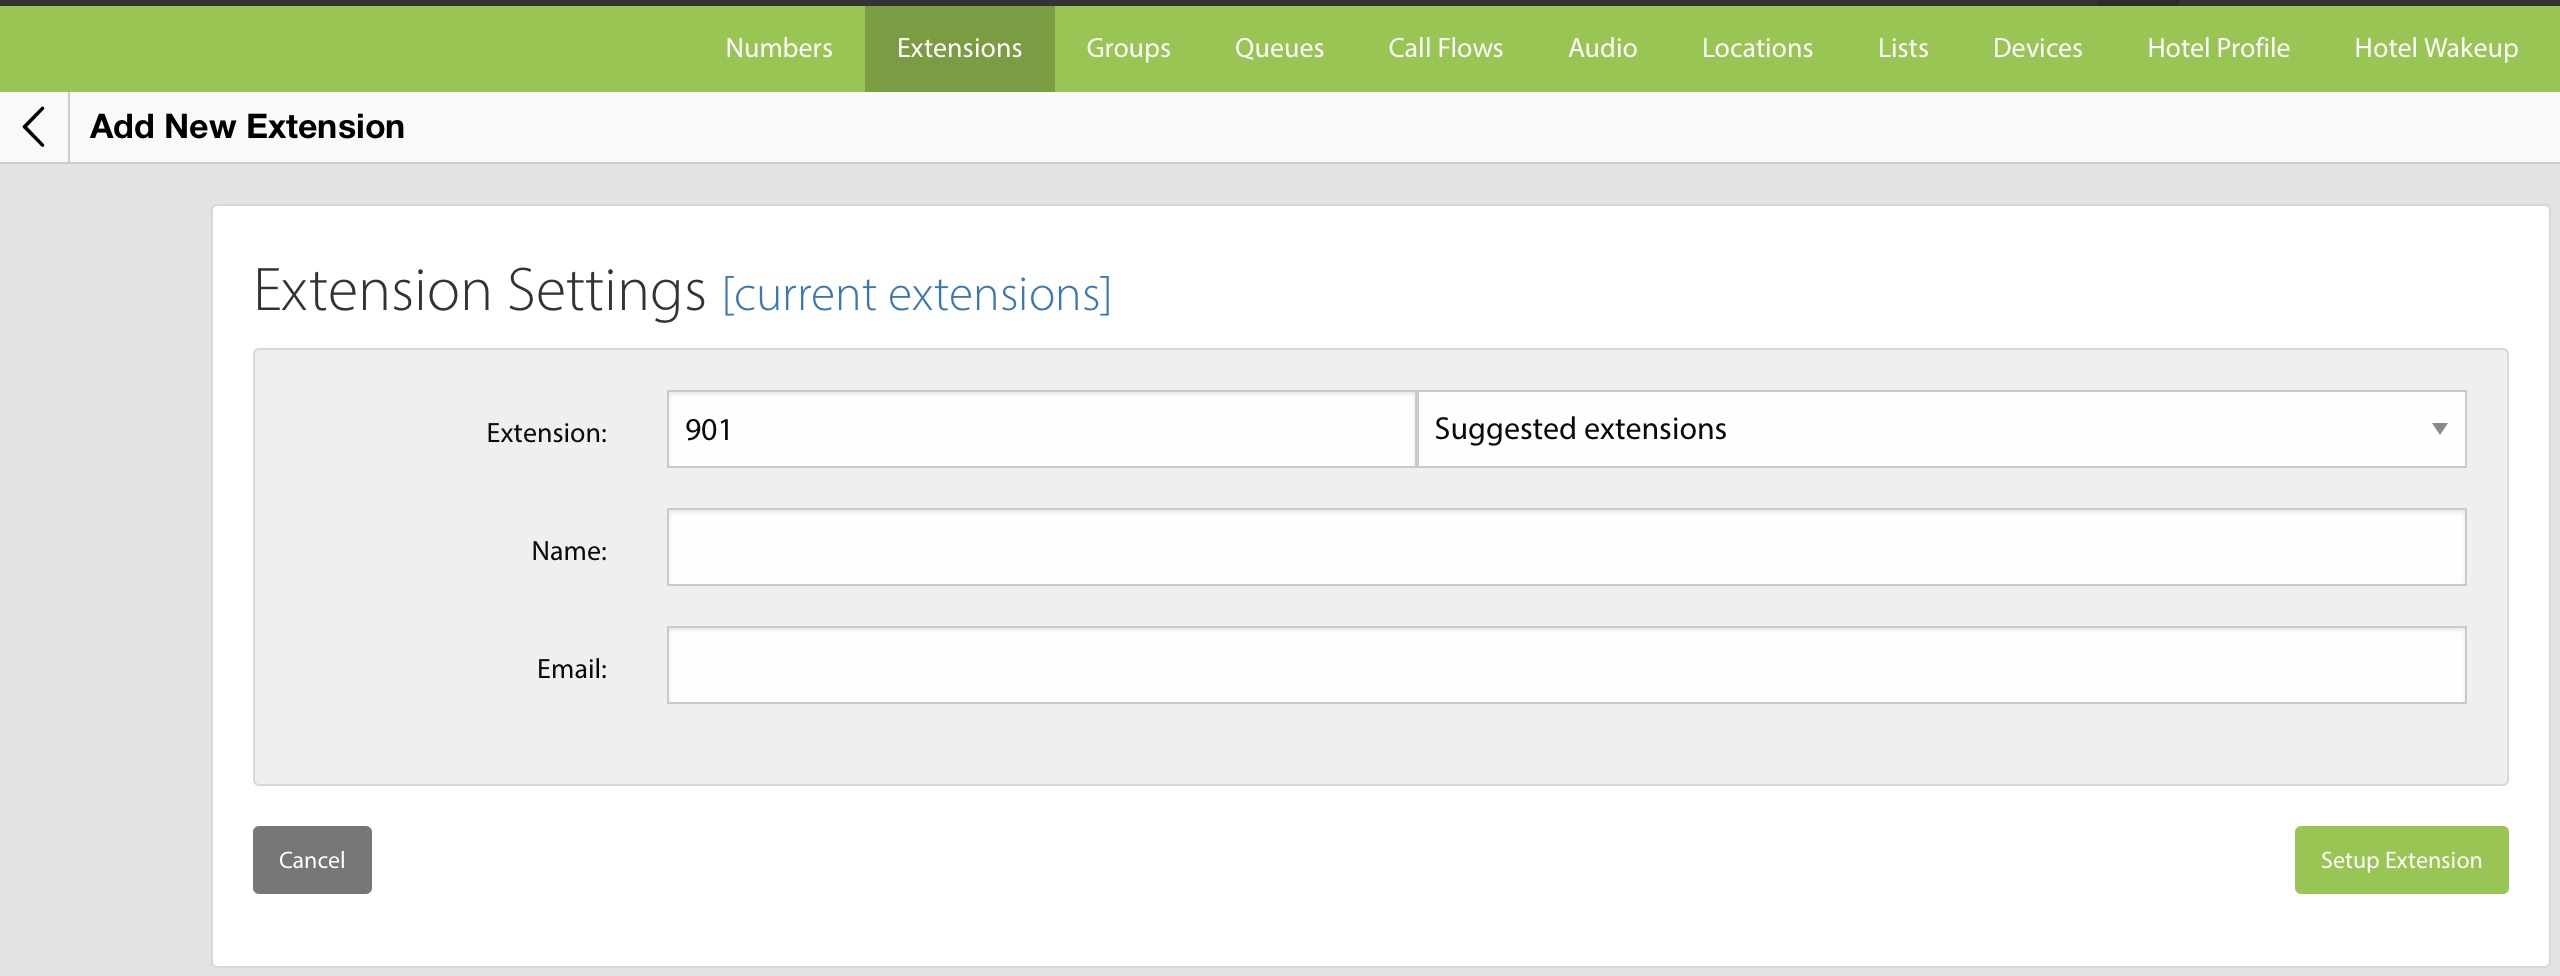
Task: Select the Extensions tab
Action: tap(959, 48)
